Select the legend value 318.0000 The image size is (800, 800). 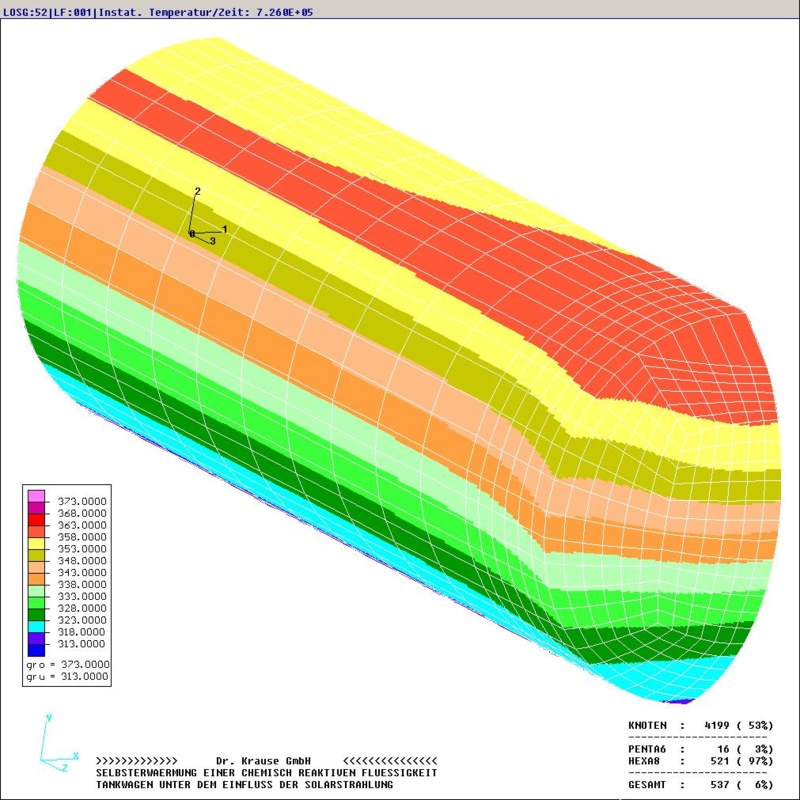[x=82, y=632]
